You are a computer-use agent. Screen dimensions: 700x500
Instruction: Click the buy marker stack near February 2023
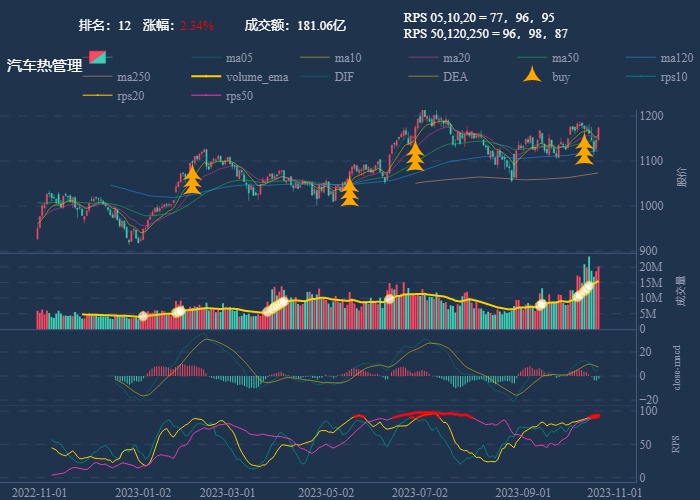[192, 180]
